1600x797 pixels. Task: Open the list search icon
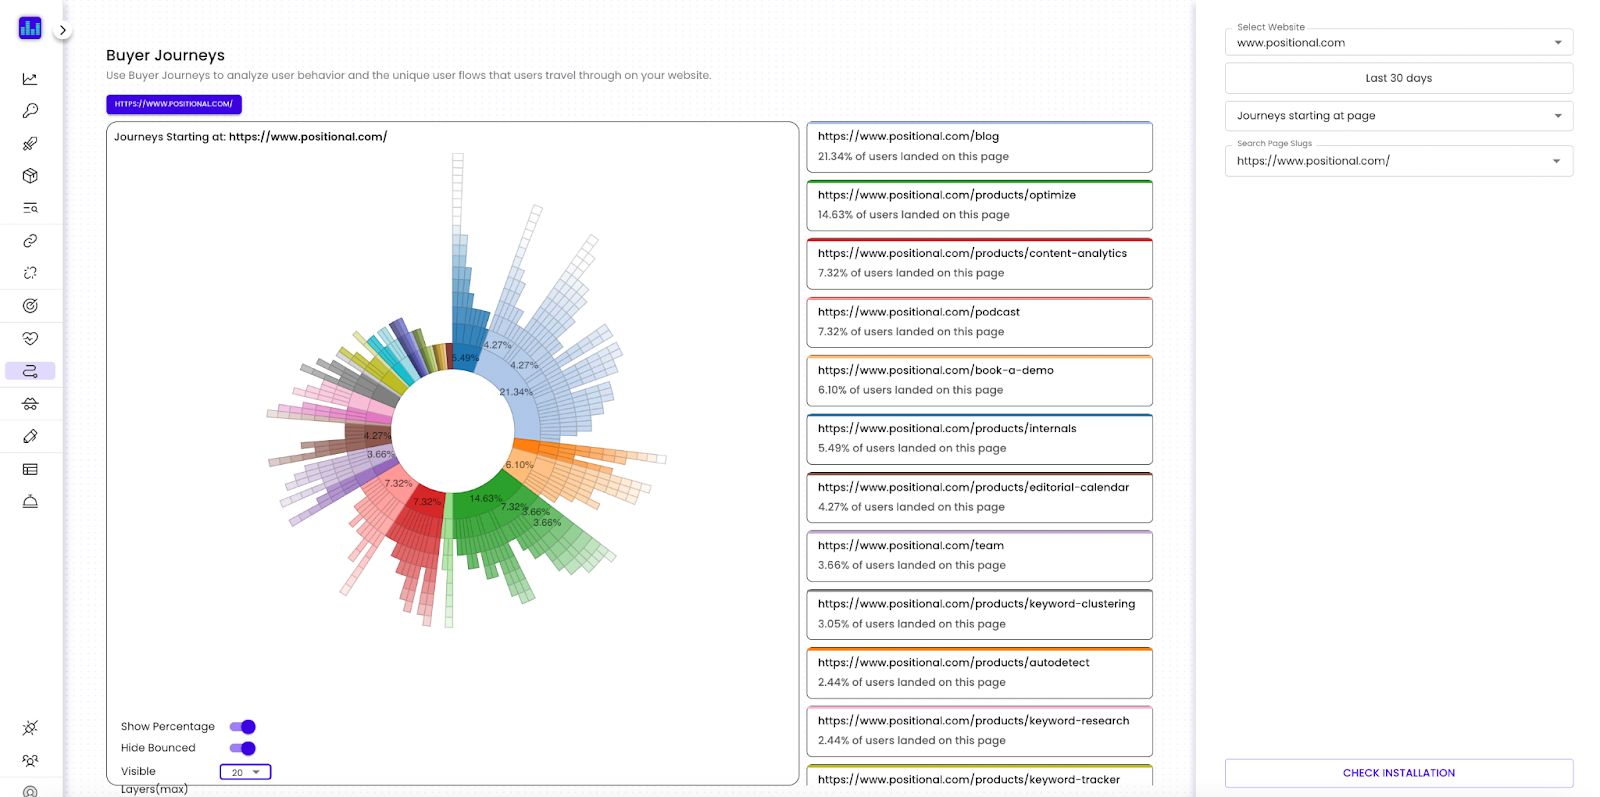click(30, 208)
